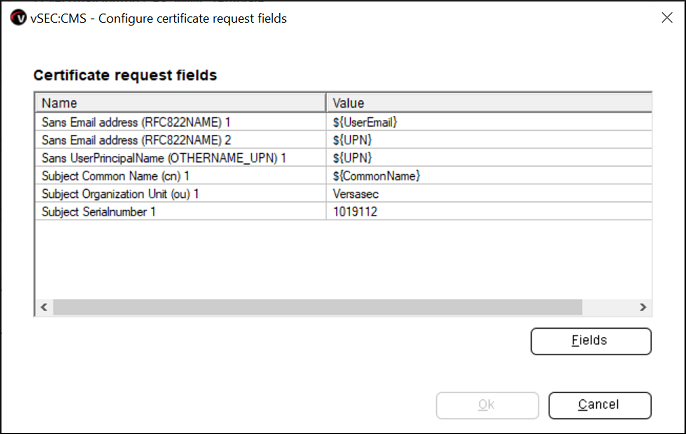Click the ${CommonName} value cell

489,176
